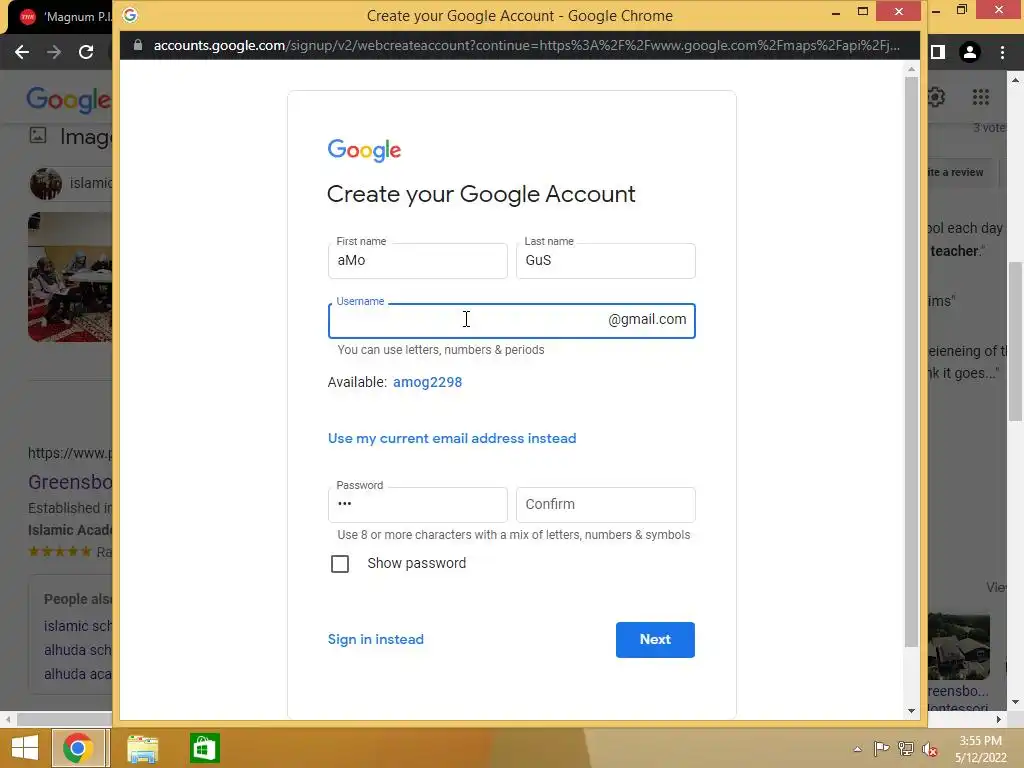Click the First name field
The height and width of the screenshot is (768, 1024).
point(417,261)
